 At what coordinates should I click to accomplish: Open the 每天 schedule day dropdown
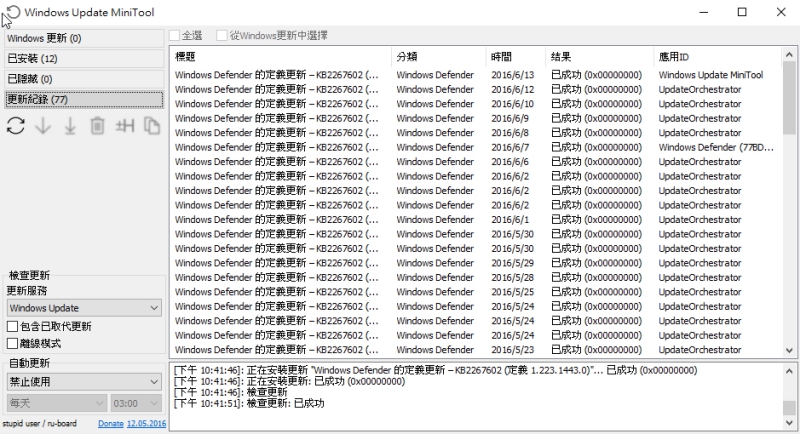(x=57, y=403)
